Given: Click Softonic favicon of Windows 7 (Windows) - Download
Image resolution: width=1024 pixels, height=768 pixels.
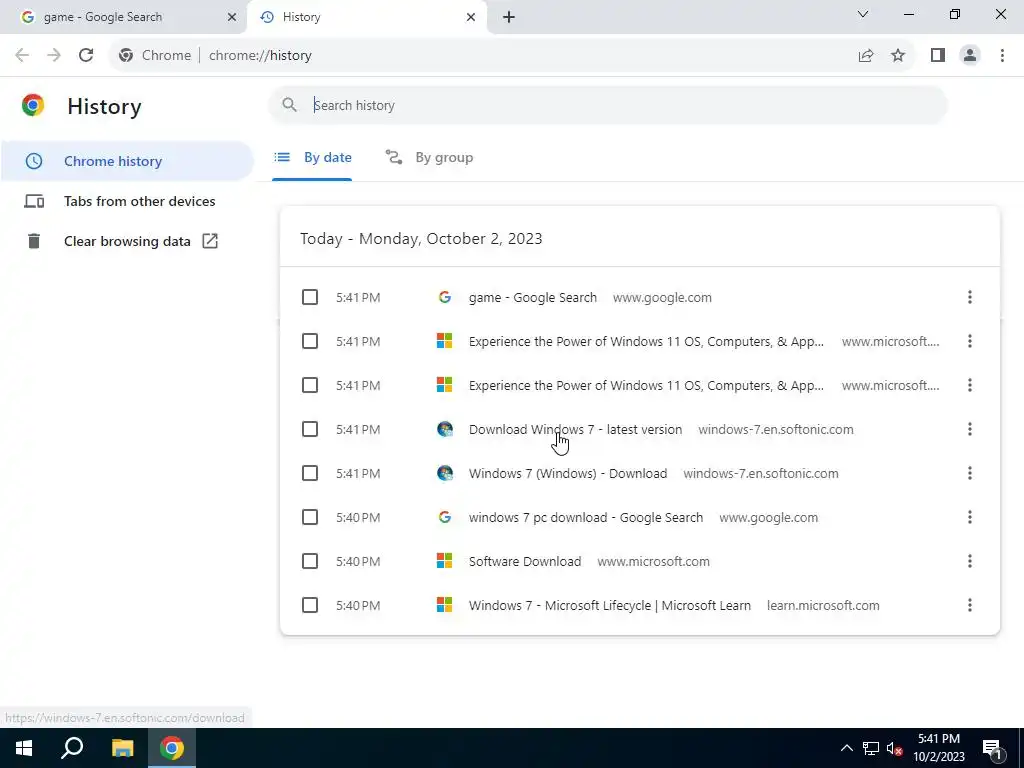Looking at the screenshot, I should (445, 473).
